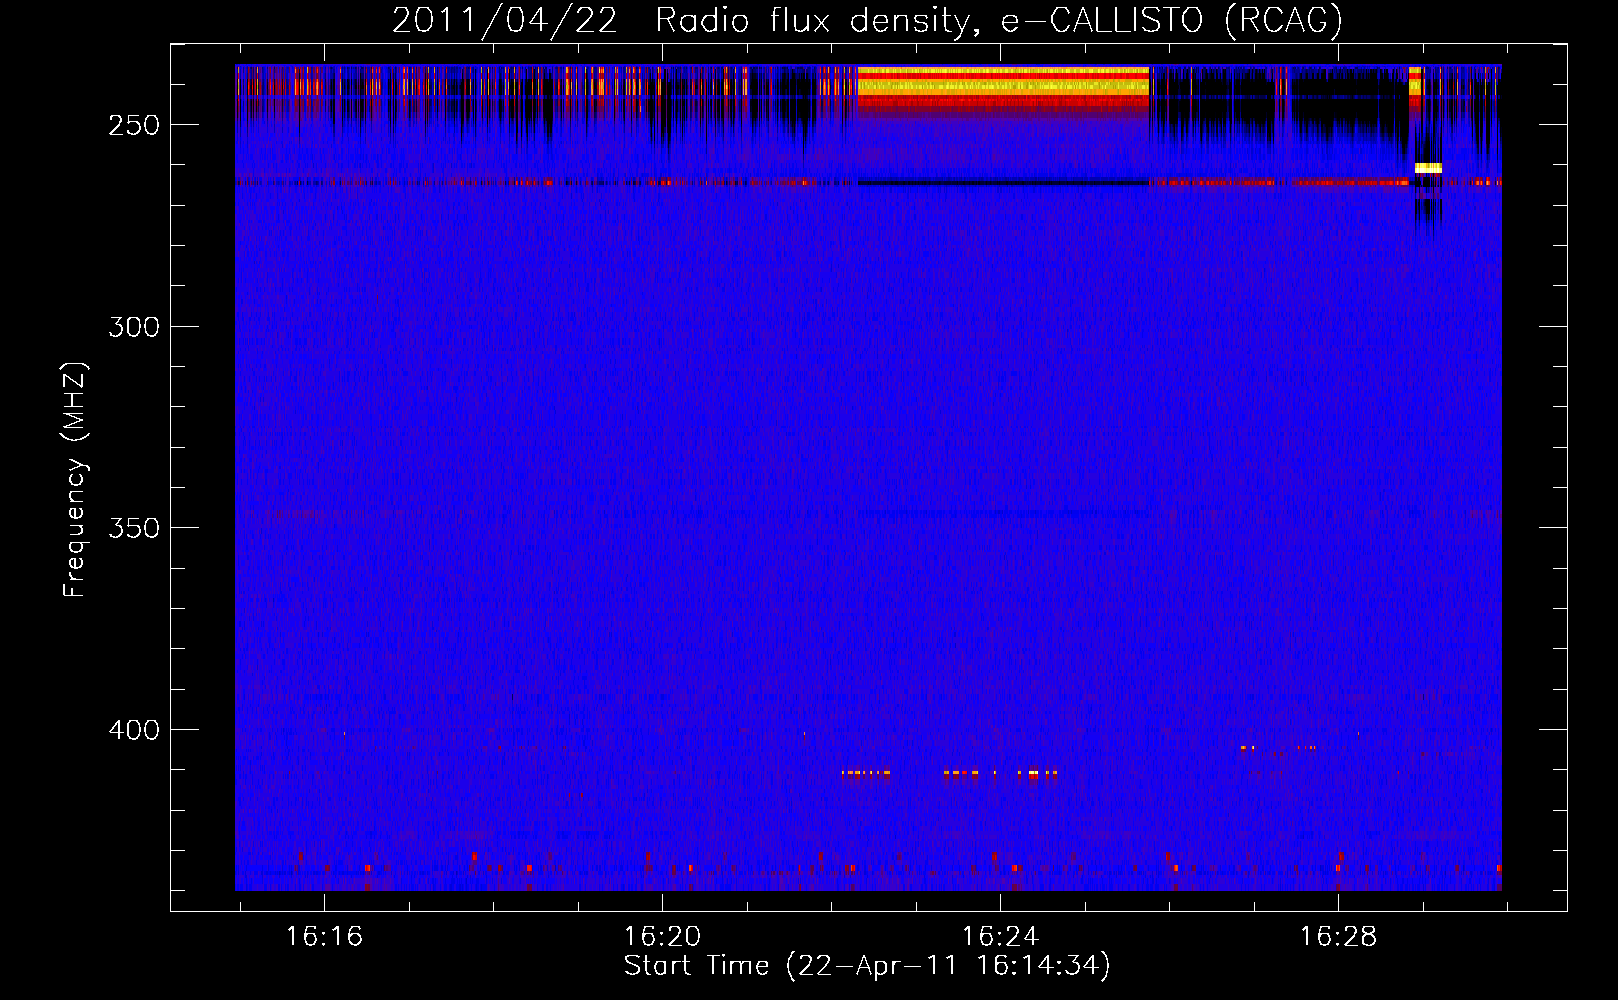Click the 16:16 time tick label
This screenshot has width=1618, height=1000.
click(x=324, y=937)
